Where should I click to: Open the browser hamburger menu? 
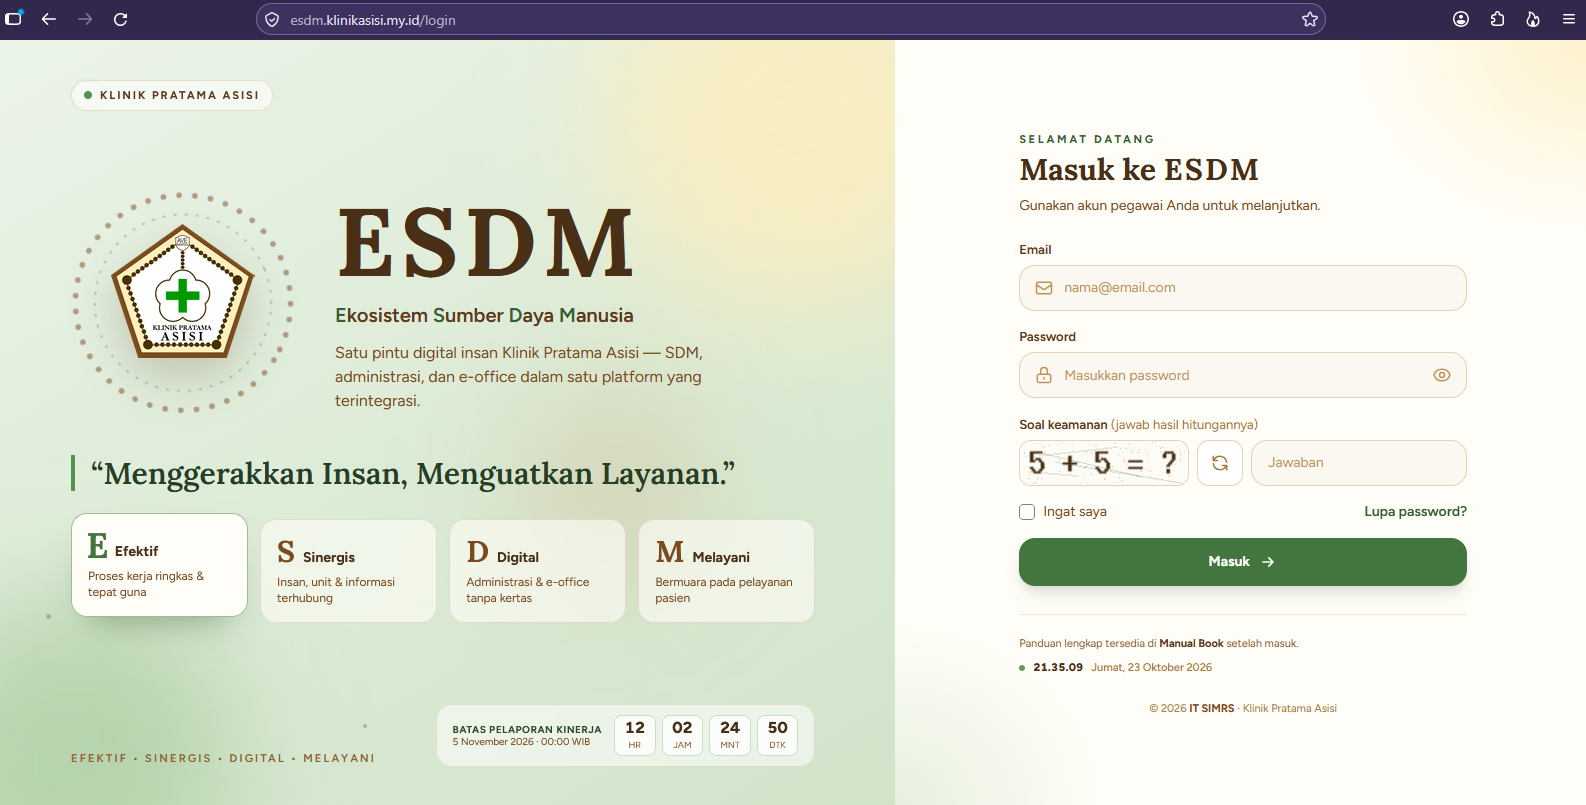click(x=1569, y=19)
